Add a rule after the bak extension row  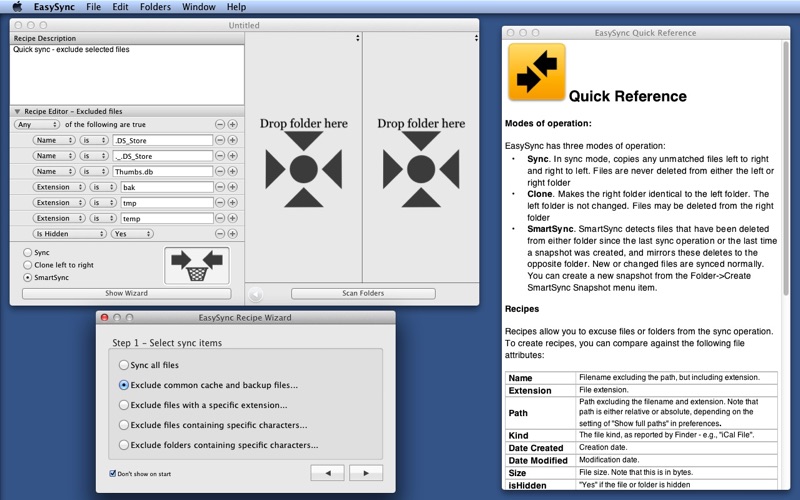pyautogui.click(x=232, y=187)
